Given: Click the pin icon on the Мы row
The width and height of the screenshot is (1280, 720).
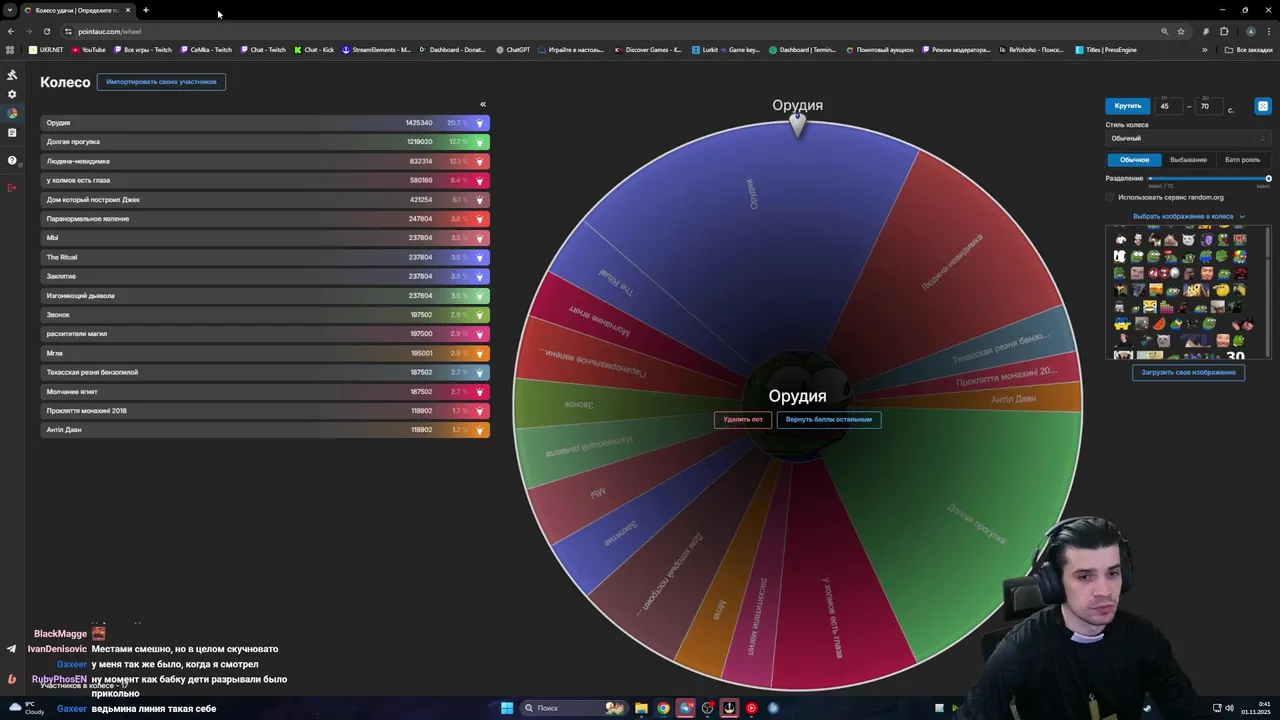Looking at the screenshot, I should pyautogui.click(x=480, y=238).
